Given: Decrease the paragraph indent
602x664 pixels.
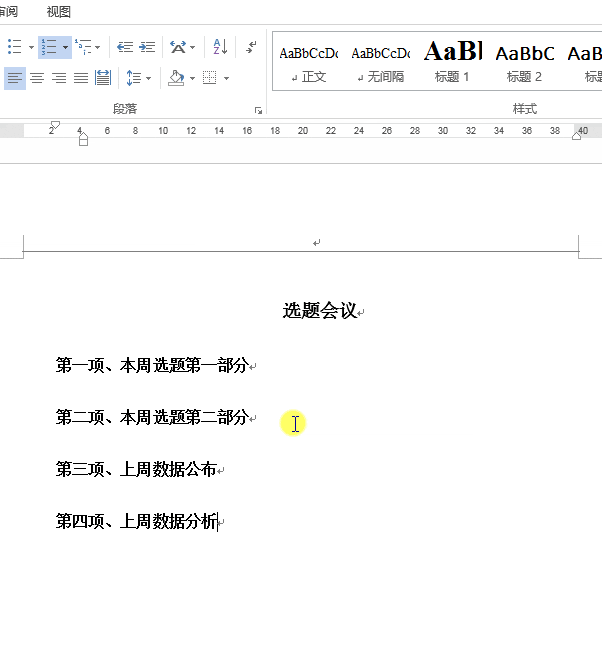Looking at the screenshot, I should 125,47.
